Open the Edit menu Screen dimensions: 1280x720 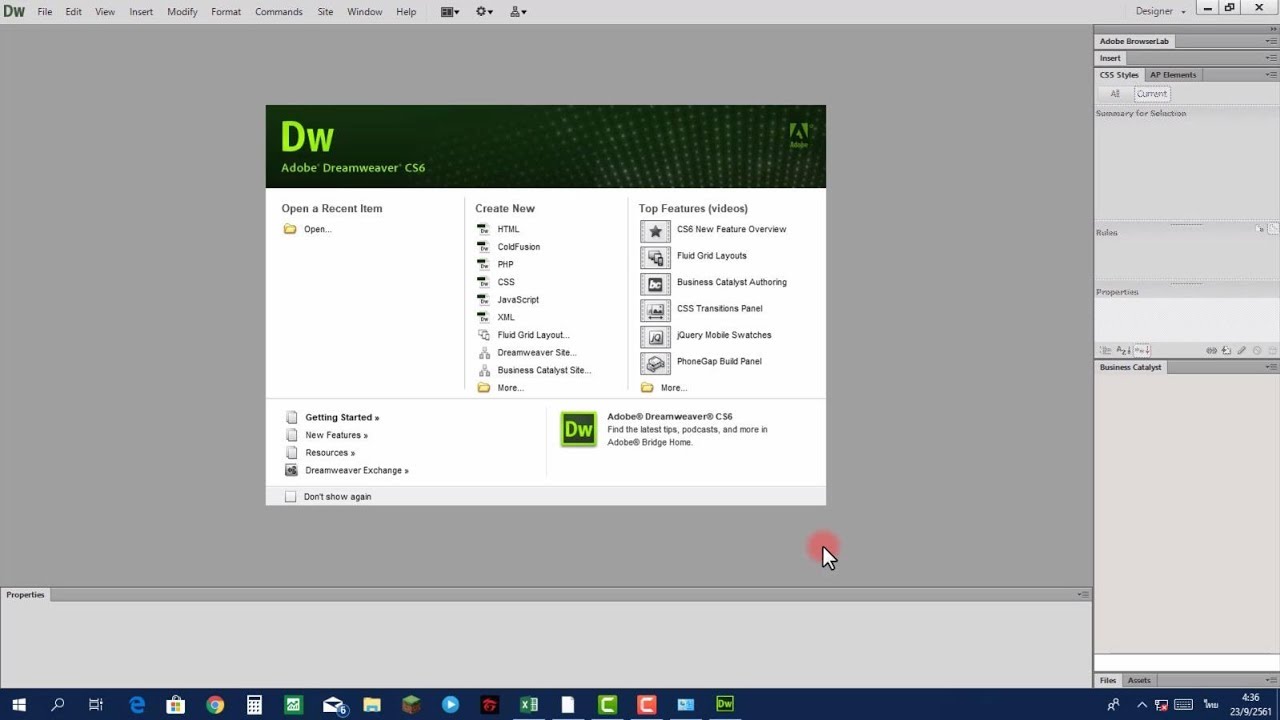(x=74, y=12)
